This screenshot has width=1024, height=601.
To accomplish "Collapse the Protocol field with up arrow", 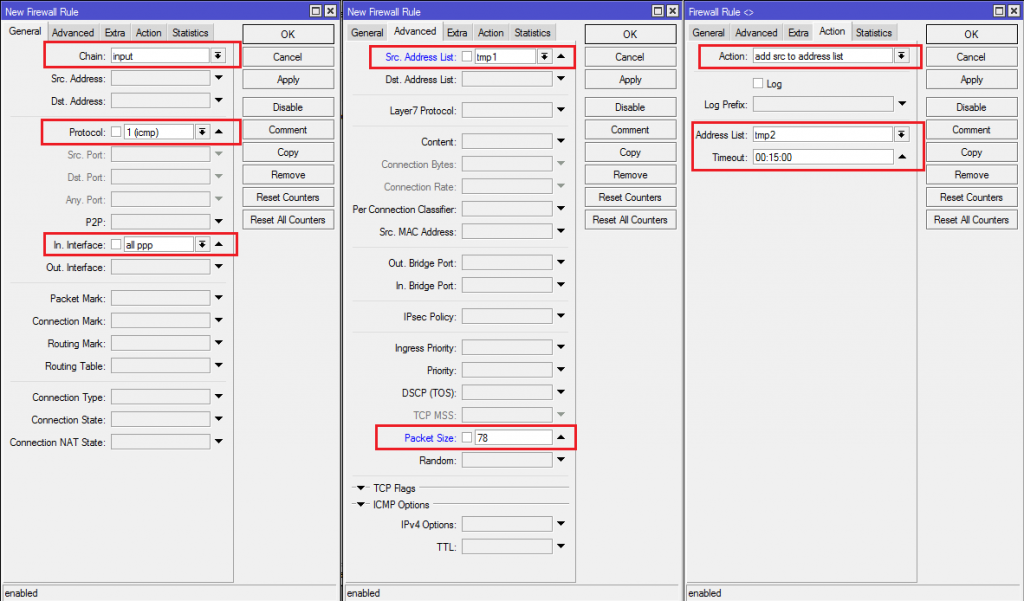I will [219, 132].
